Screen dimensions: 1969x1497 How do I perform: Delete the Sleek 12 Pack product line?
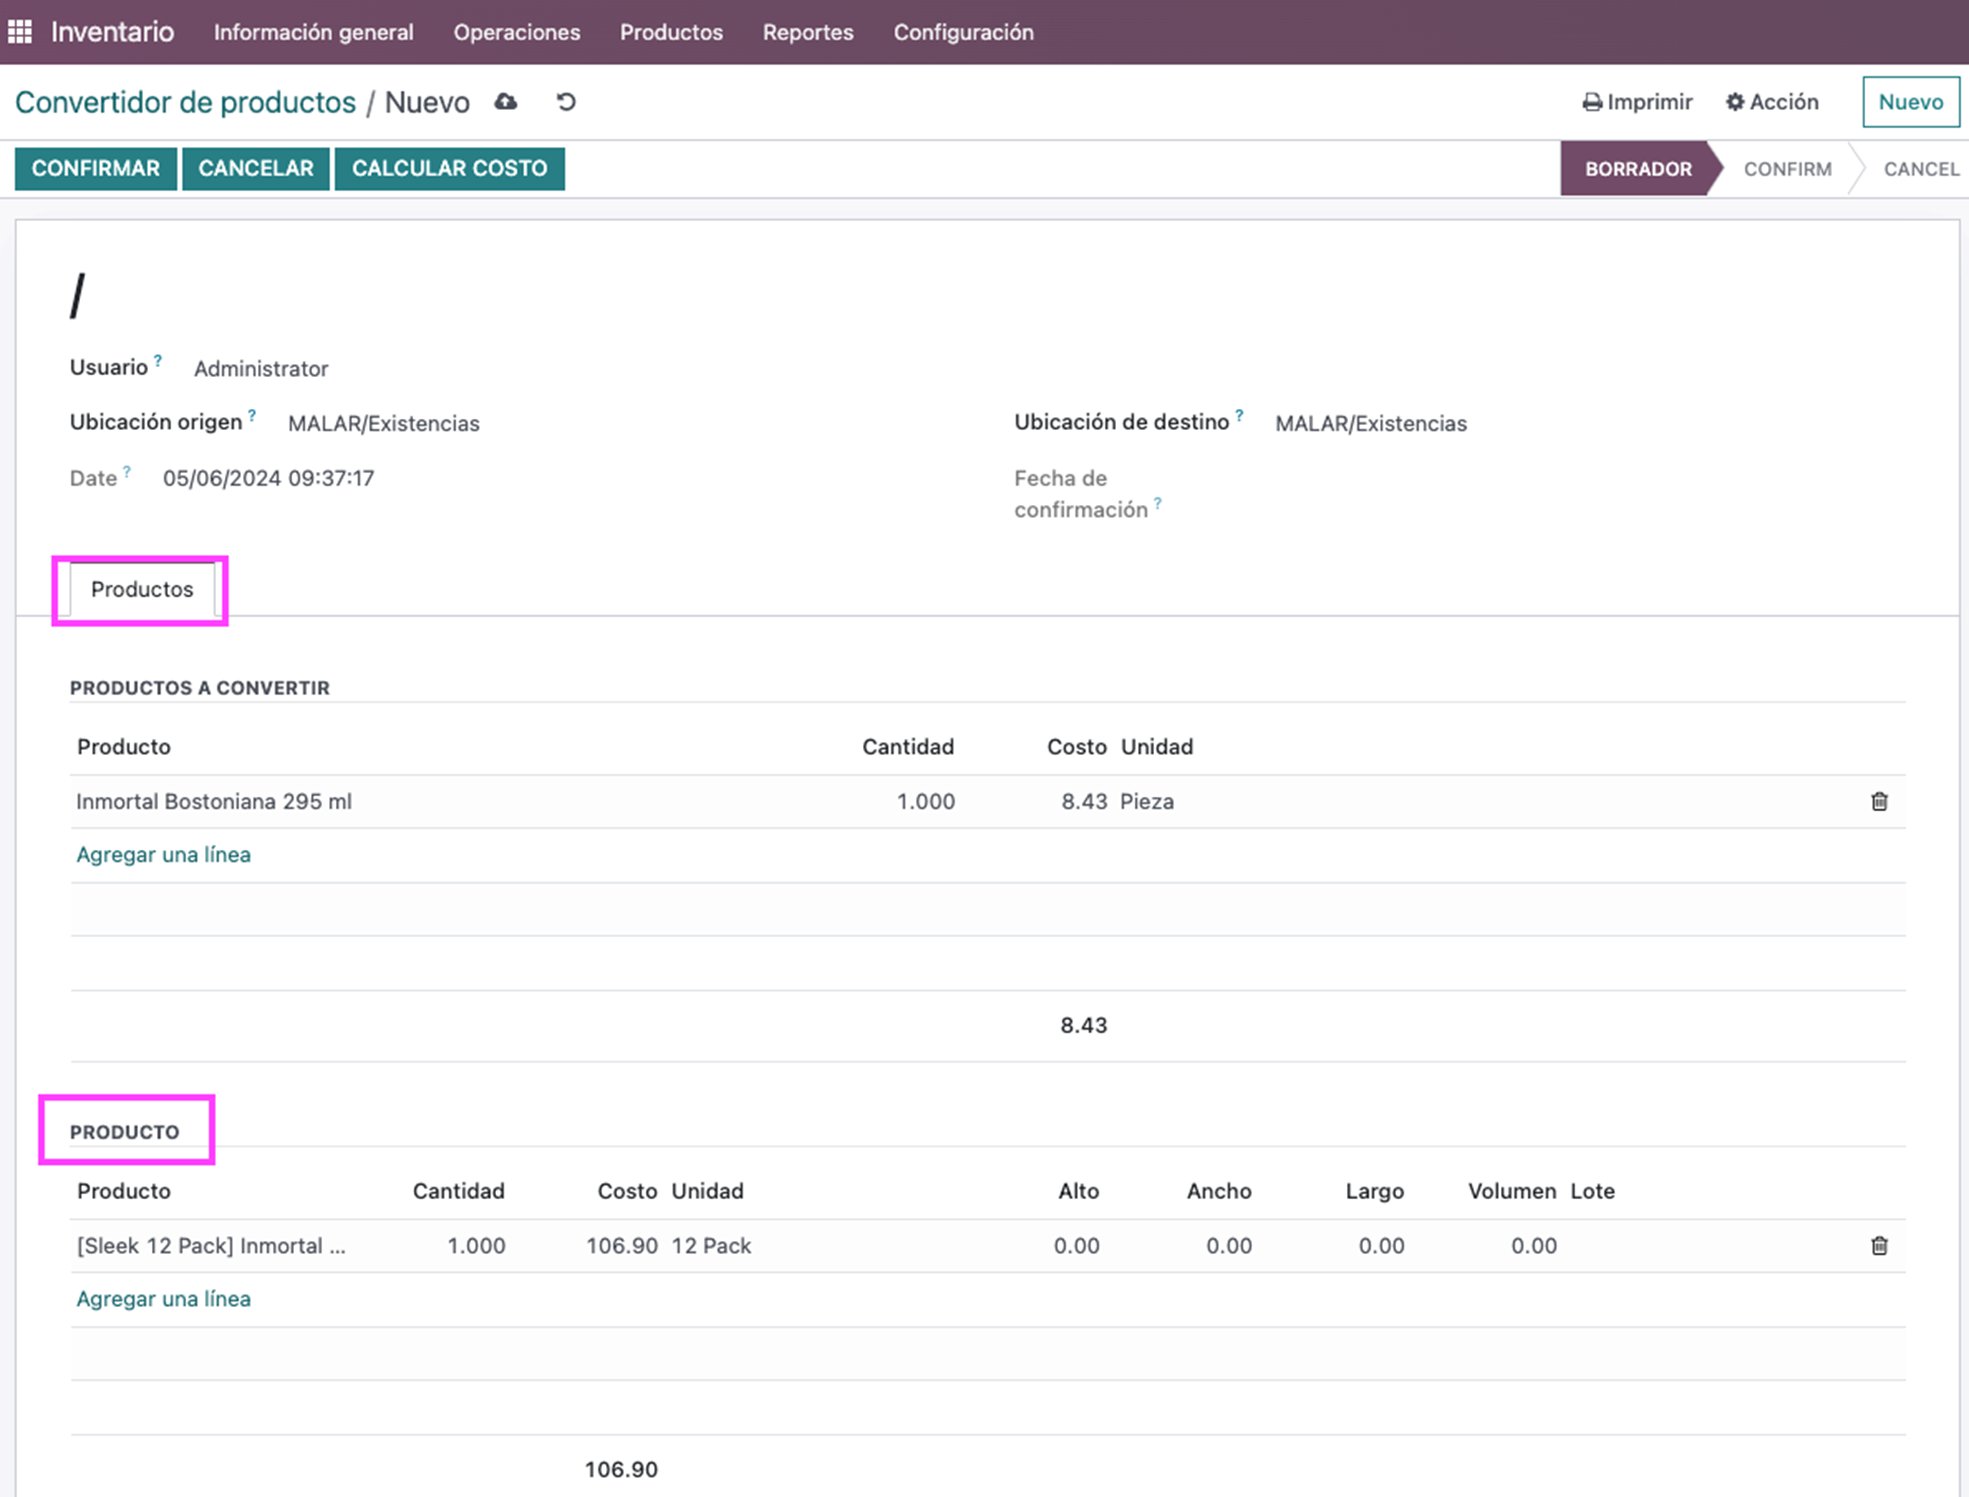pos(1879,1245)
